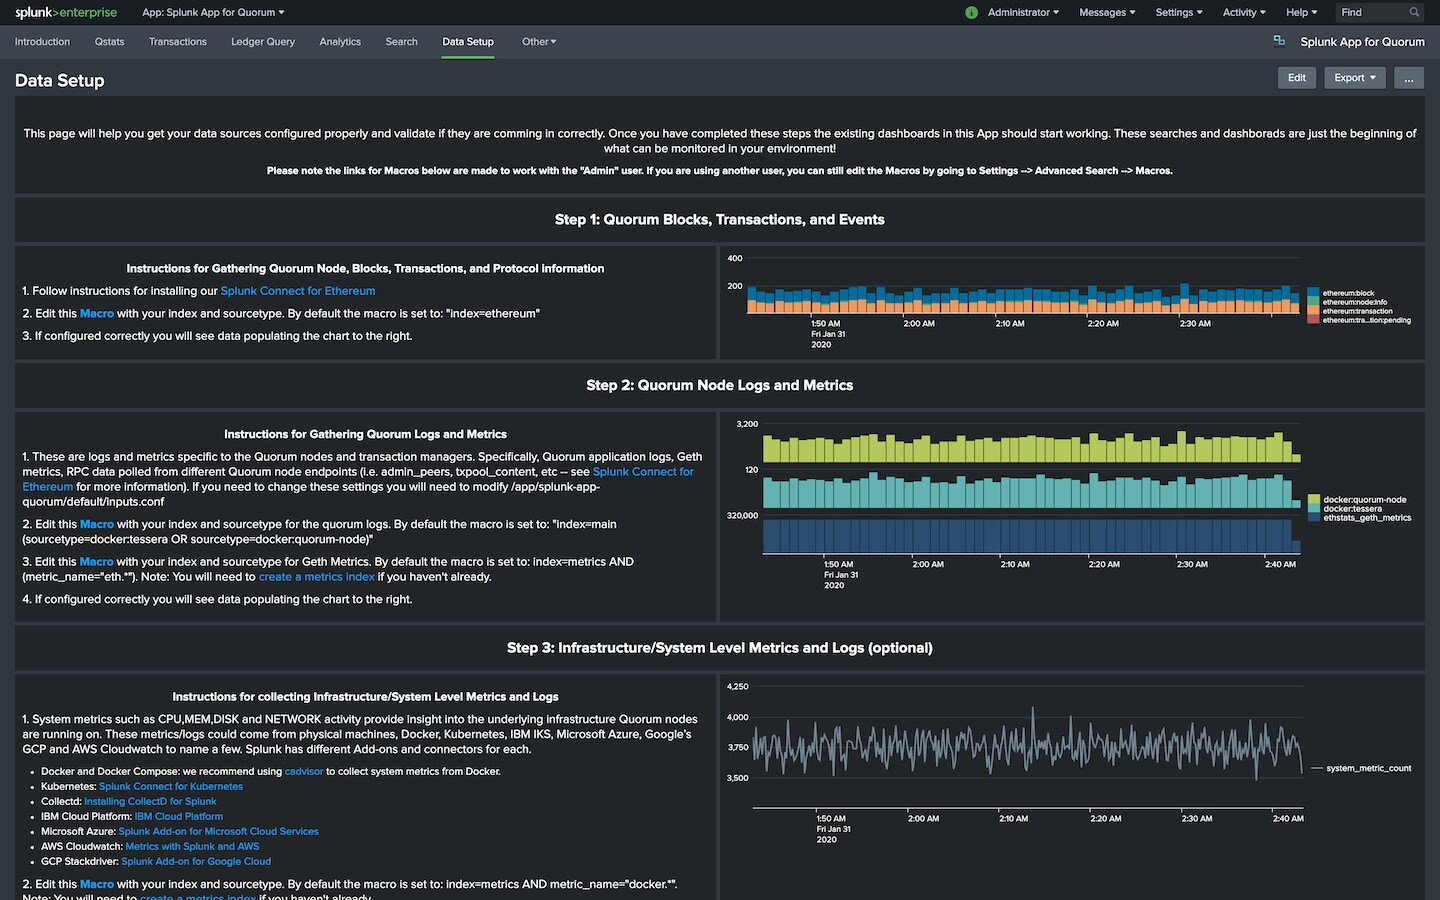
Task: Click the search magnifier icon in Find
Action: (x=1414, y=13)
